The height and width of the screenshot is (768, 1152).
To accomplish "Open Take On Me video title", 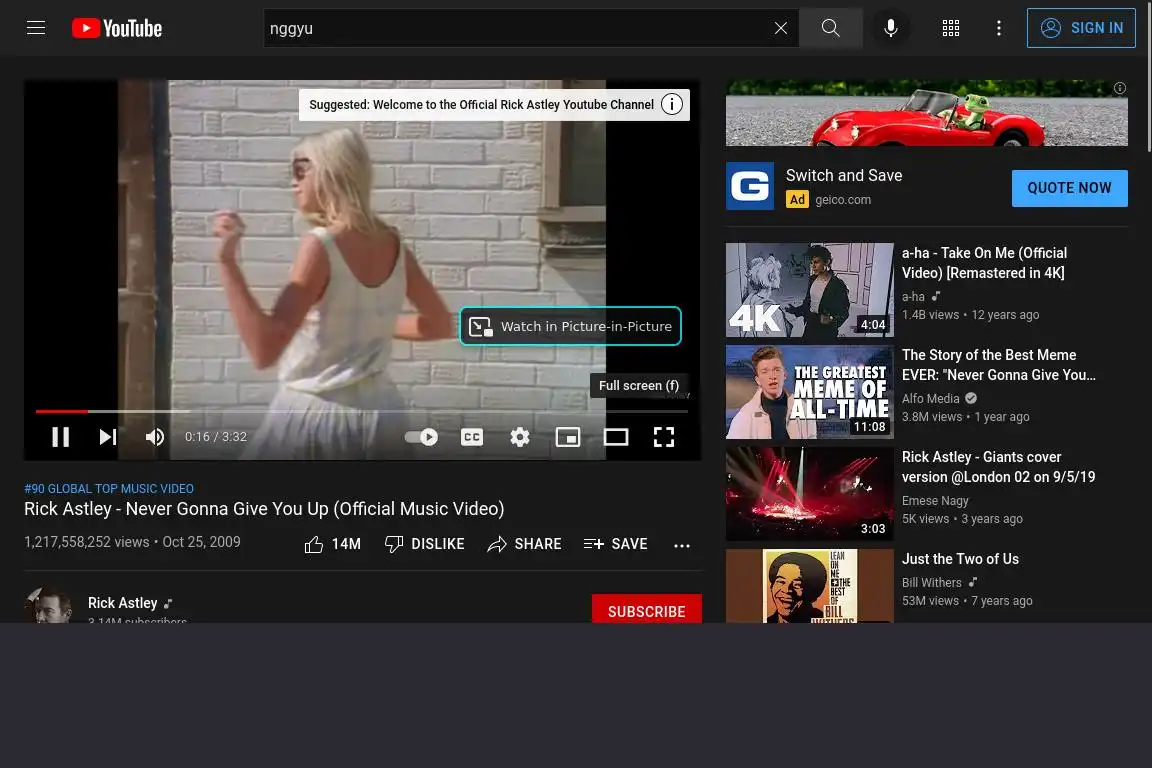I will point(984,262).
